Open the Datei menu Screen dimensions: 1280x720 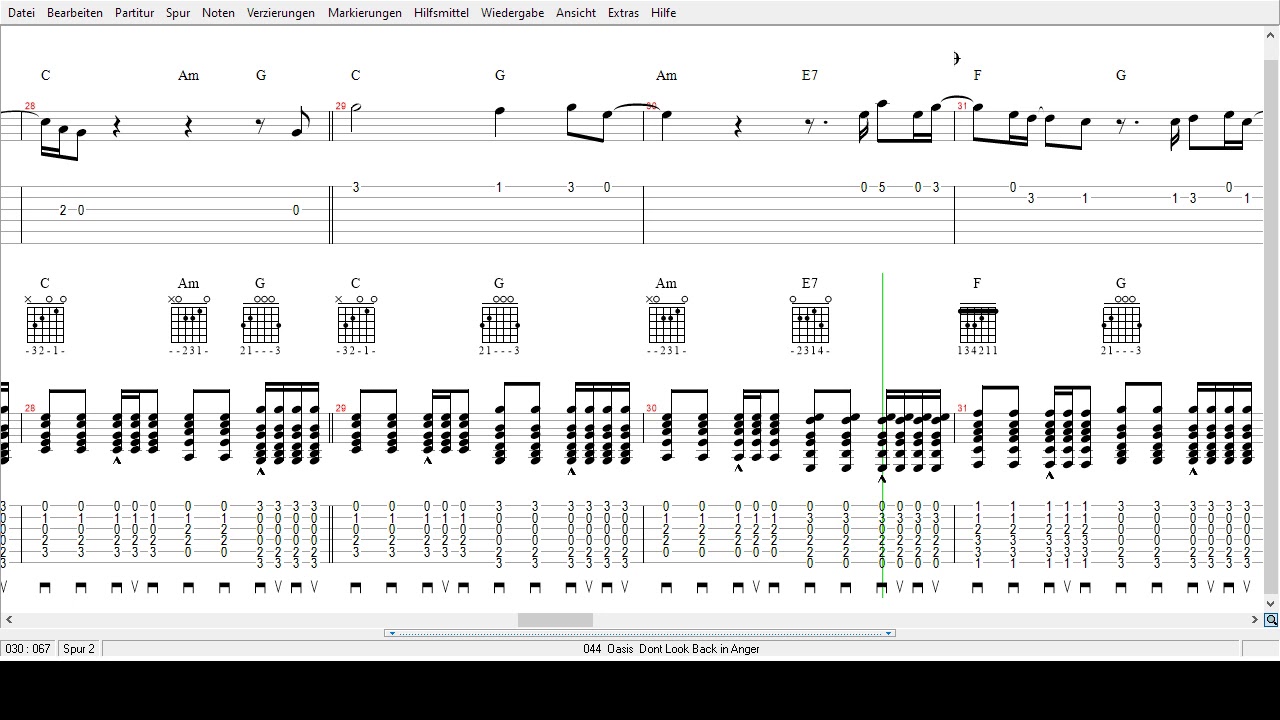click(x=21, y=13)
